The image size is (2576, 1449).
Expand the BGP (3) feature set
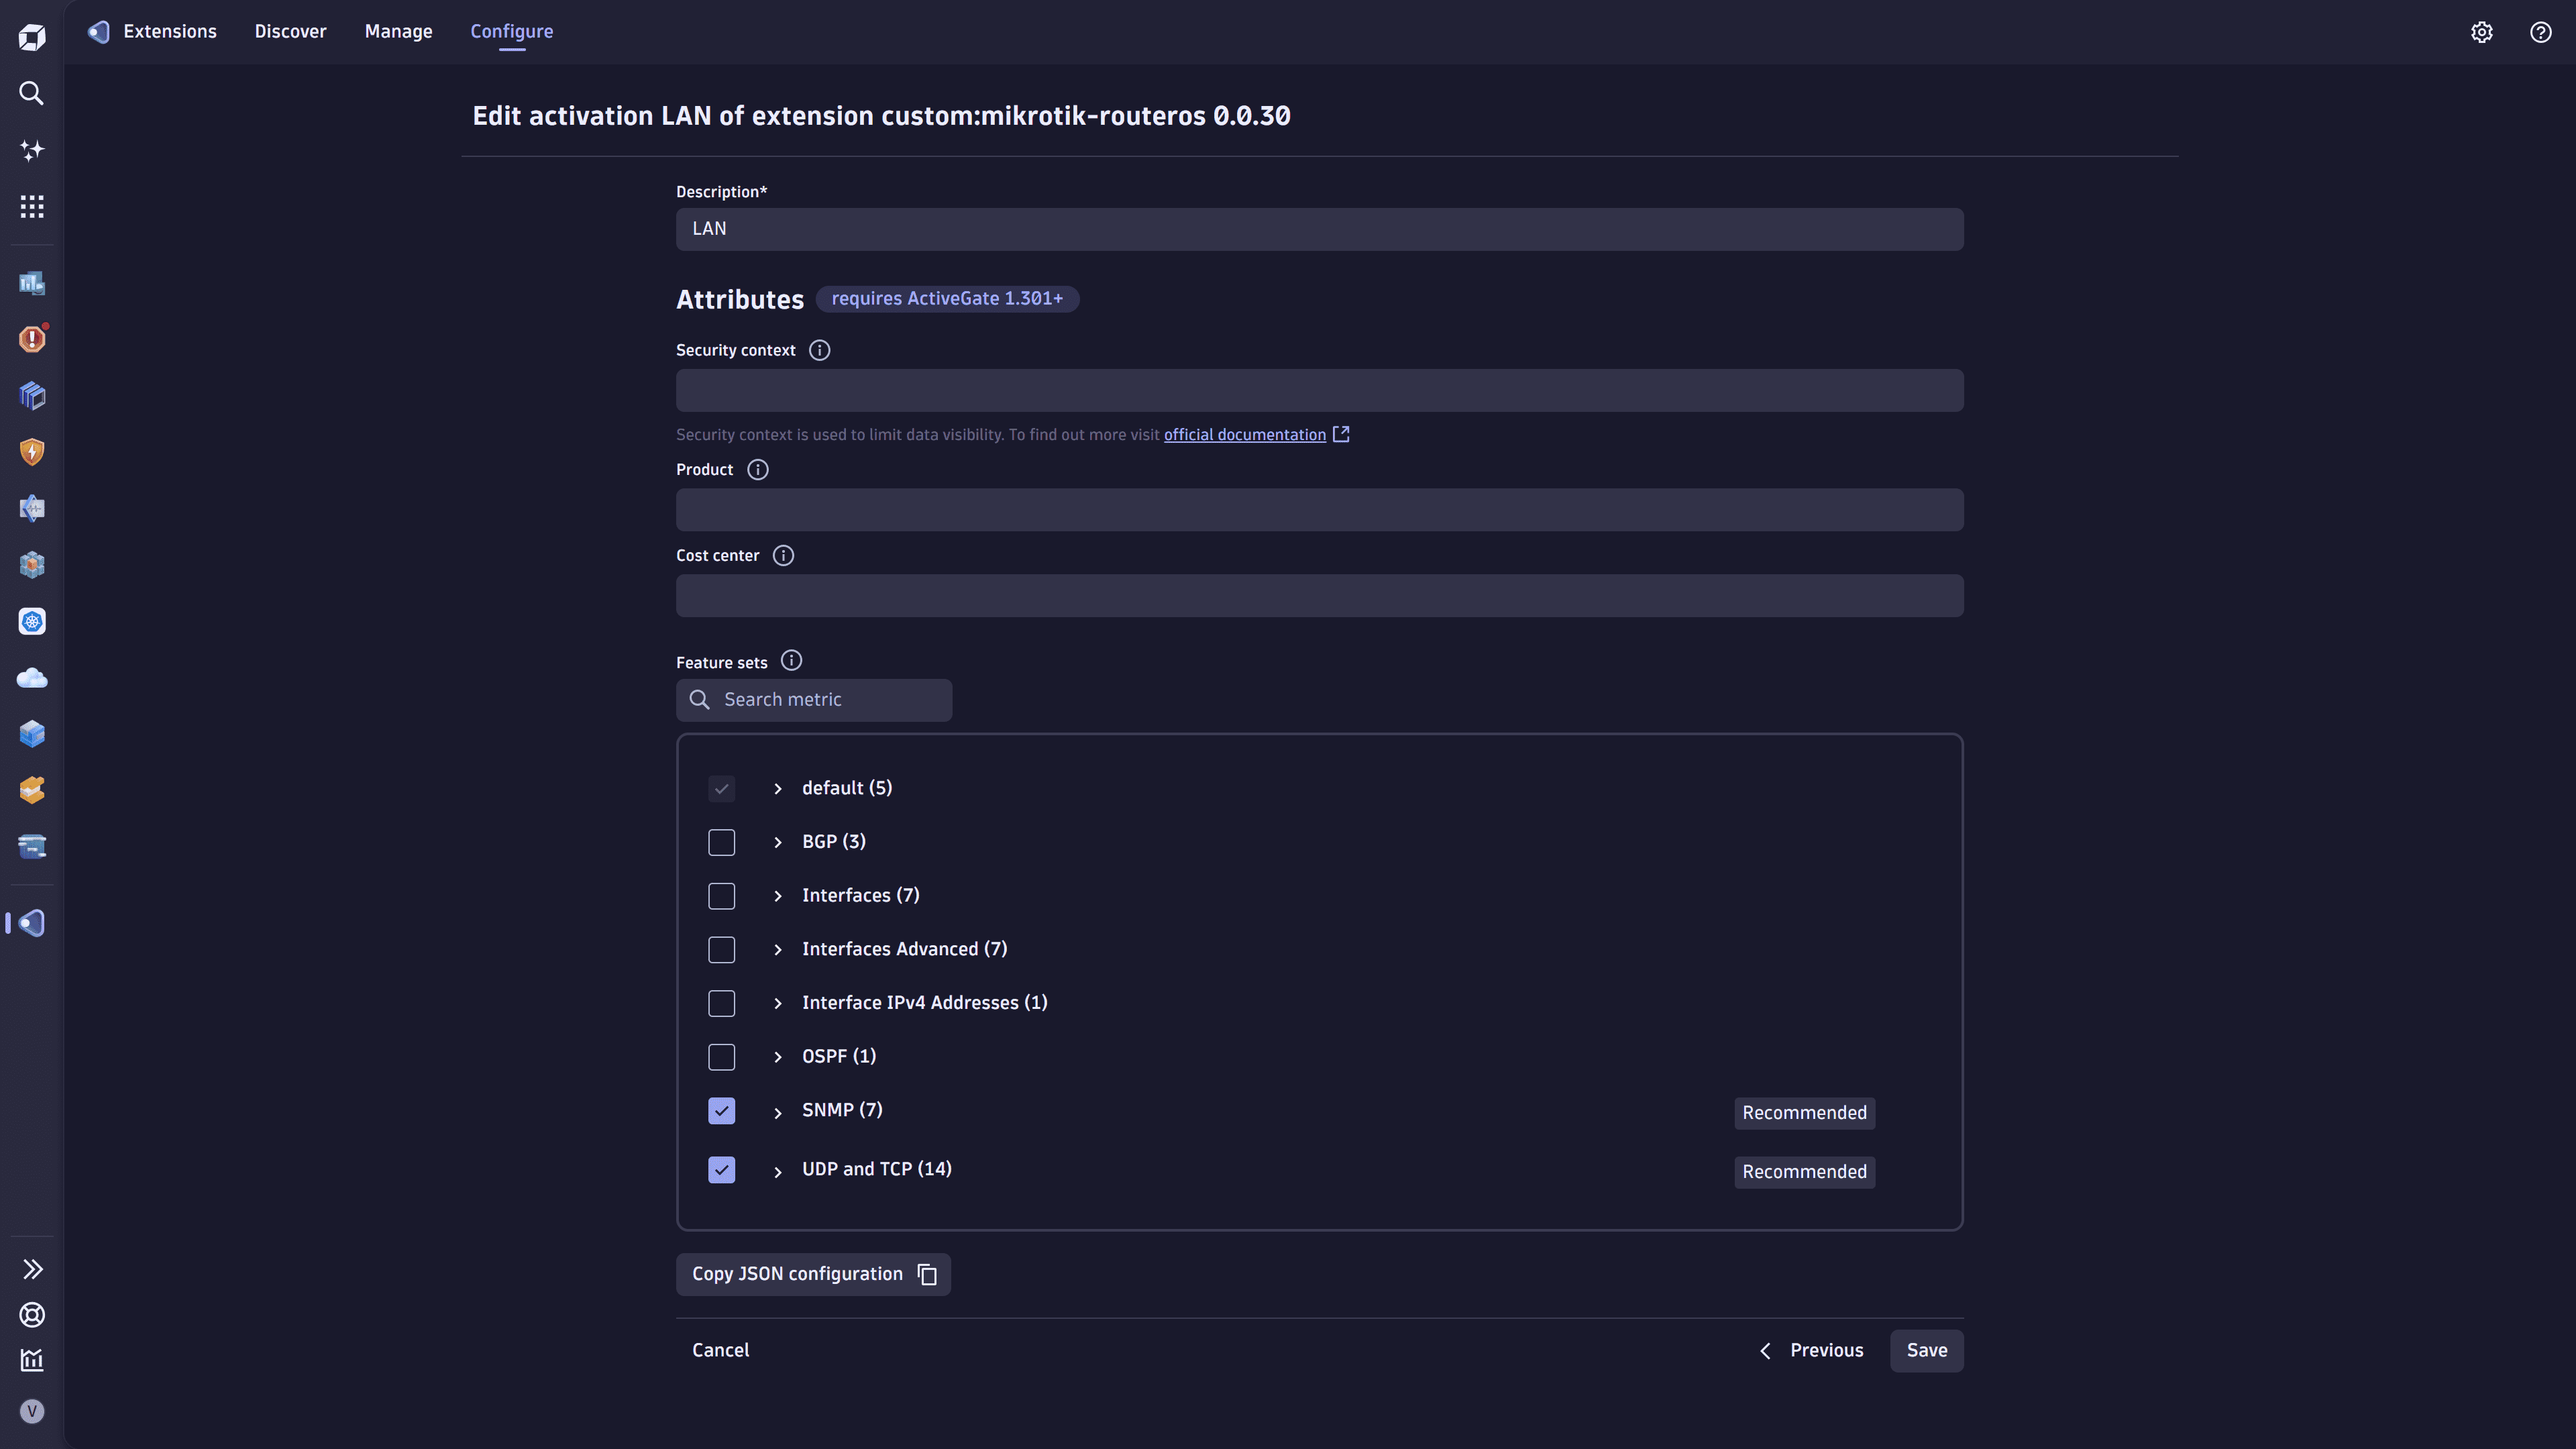(x=777, y=842)
